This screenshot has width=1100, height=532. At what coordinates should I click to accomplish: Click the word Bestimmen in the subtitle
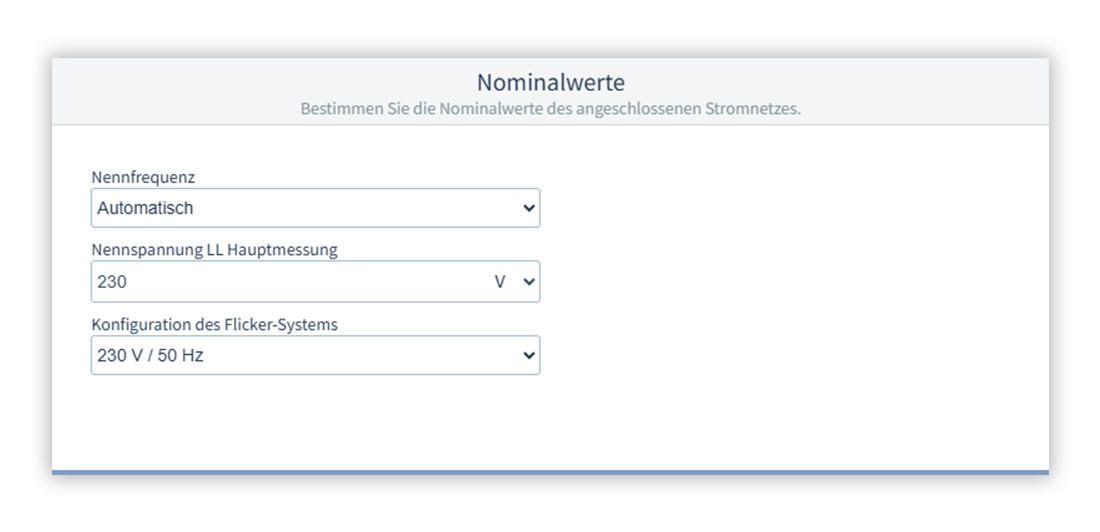click(x=336, y=107)
